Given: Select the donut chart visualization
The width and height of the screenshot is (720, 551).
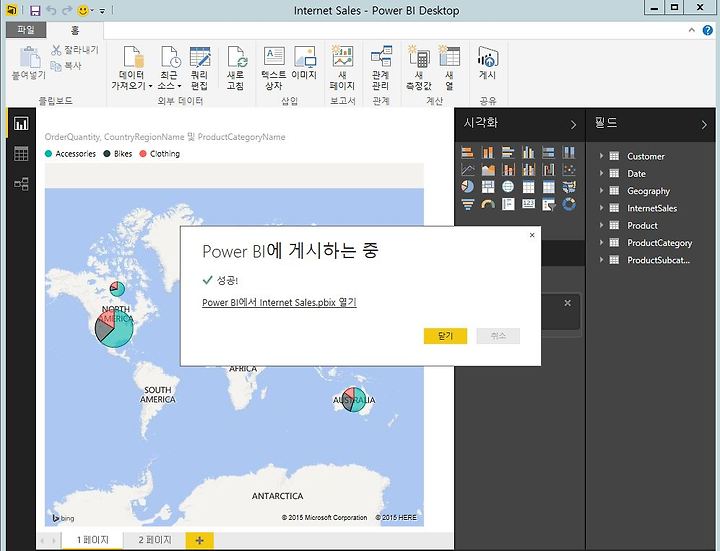Looking at the screenshot, I should (x=568, y=204).
